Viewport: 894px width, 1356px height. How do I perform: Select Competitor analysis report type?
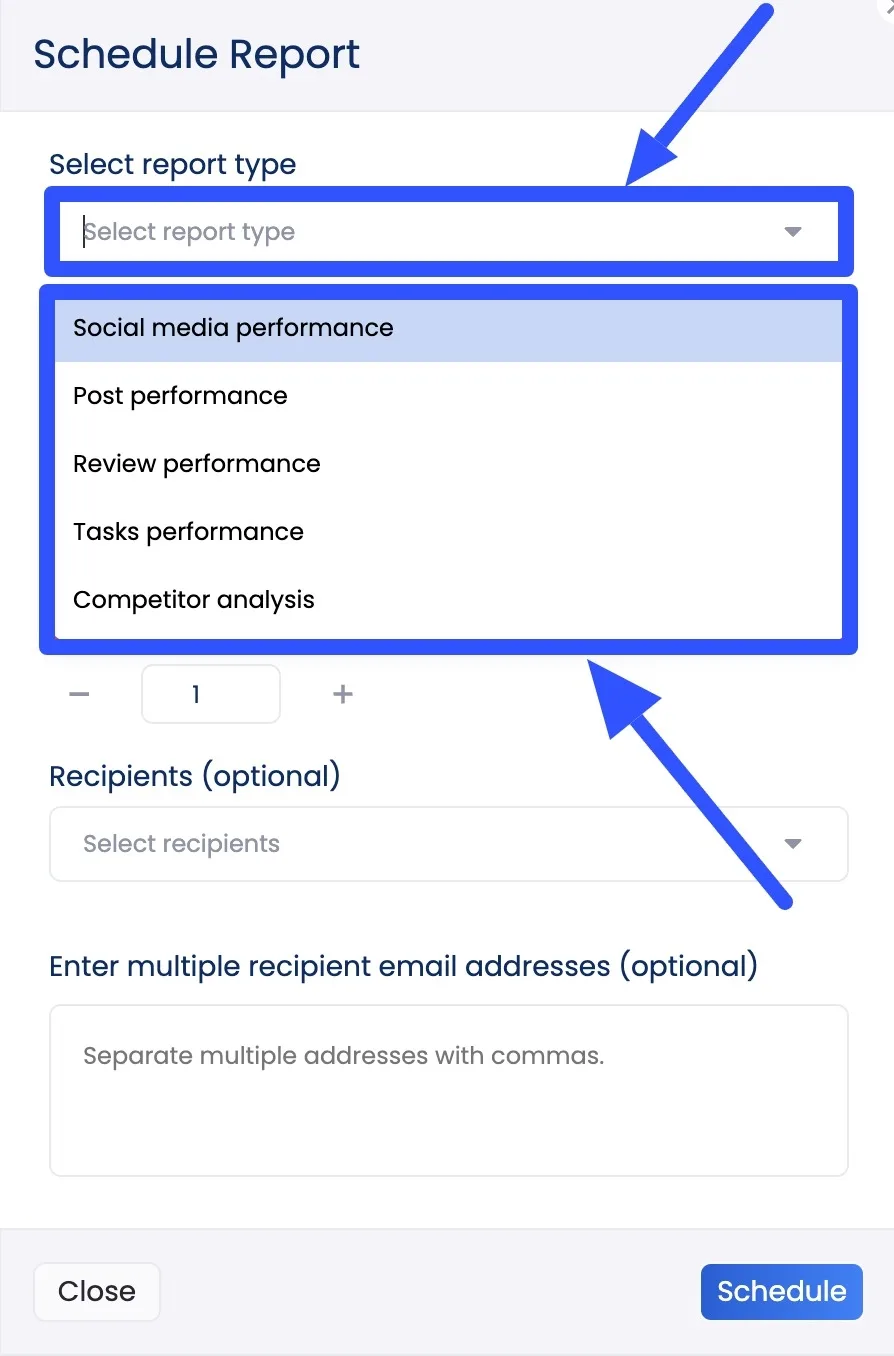click(x=194, y=599)
